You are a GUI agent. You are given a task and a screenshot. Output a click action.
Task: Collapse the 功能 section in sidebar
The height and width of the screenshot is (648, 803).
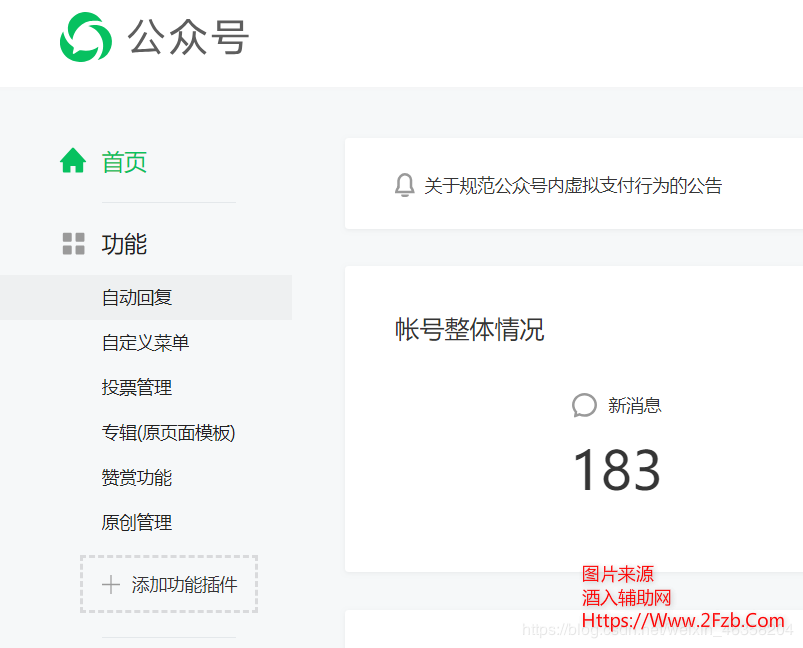click(124, 244)
